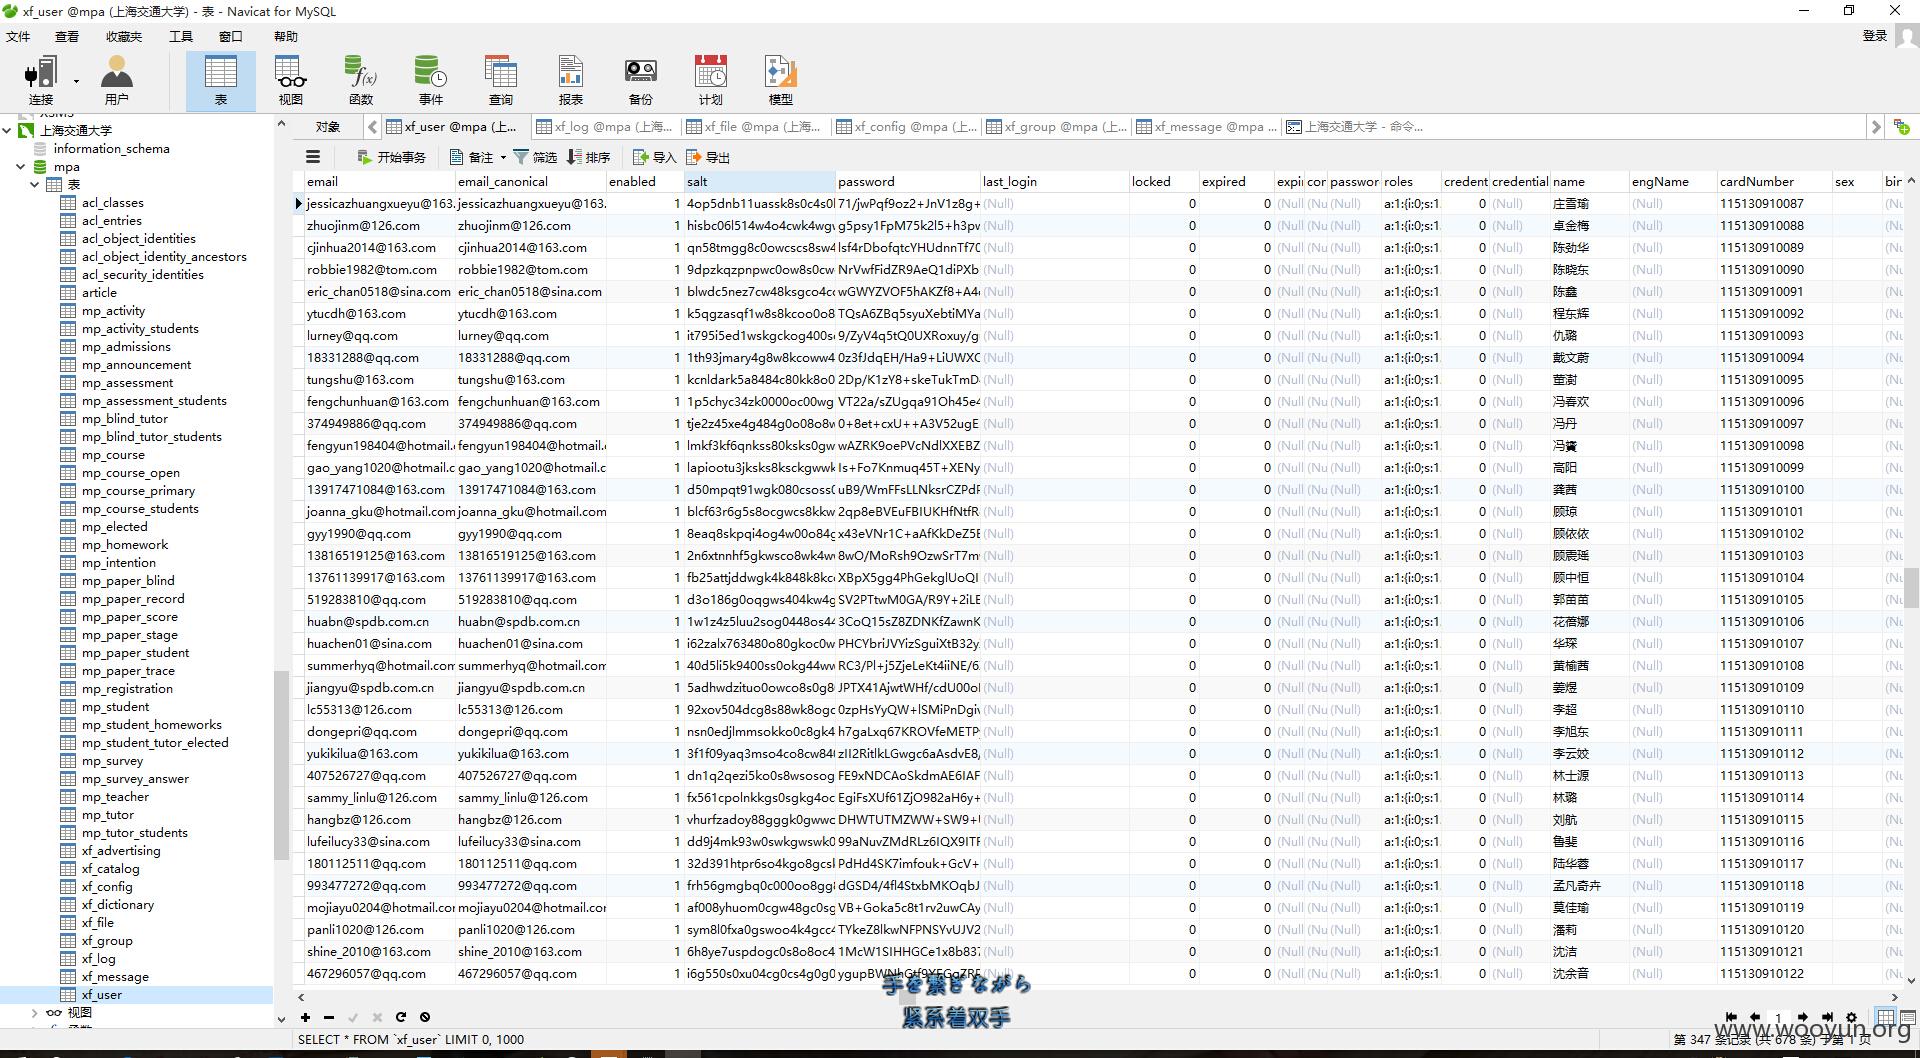Click the user avatar next to 登录
Screen dimensions: 1920x1058
pyautogui.click(x=1906, y=36)
